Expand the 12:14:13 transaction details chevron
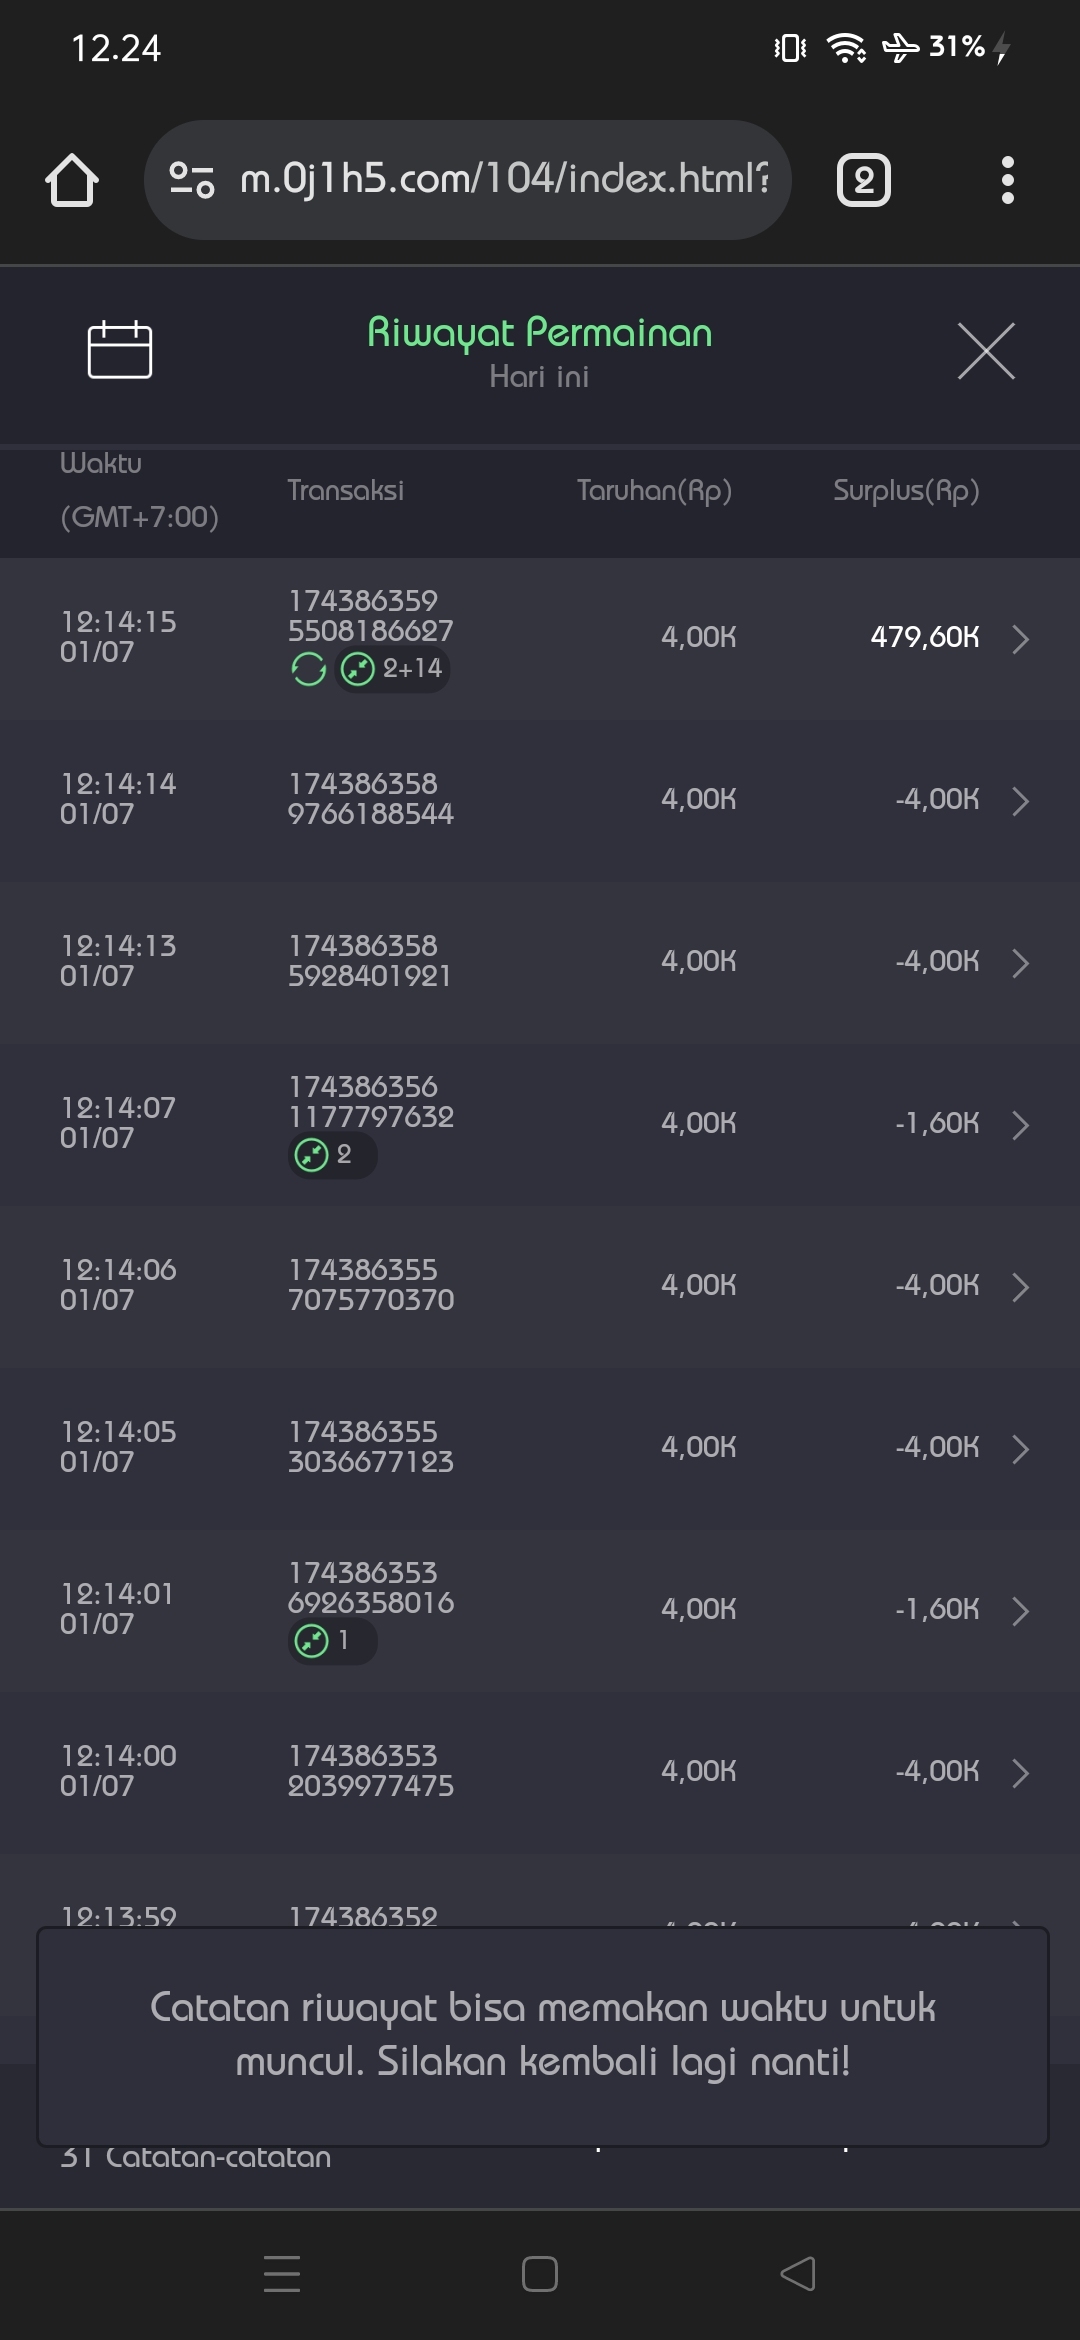 pos(1020,962)
